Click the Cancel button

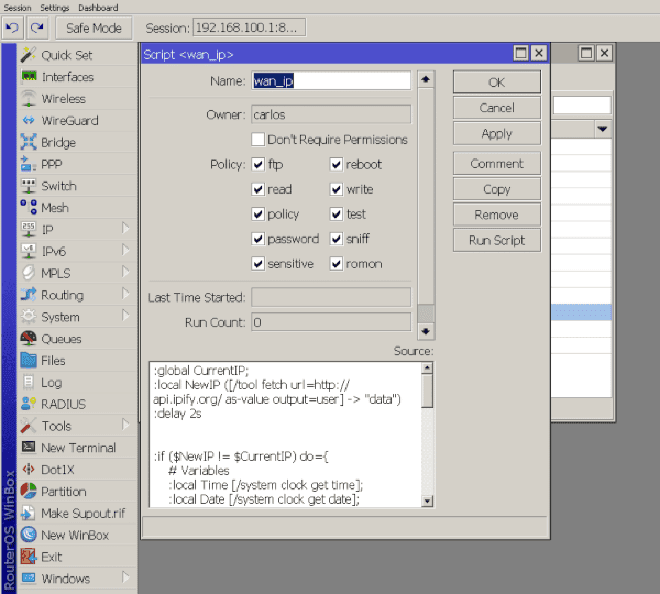click(x=497, y=108)
